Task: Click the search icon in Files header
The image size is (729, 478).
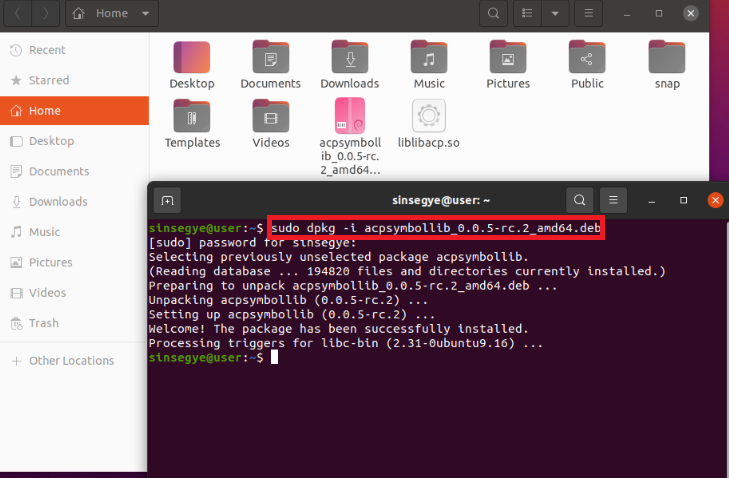Action: tap(493, 13)
